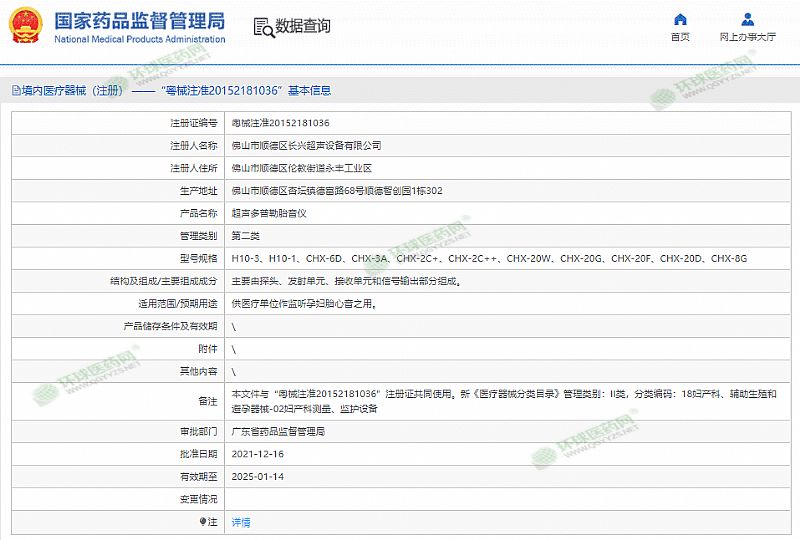Image resolution: width=800 pixels, height=540 pixels.
Task: Click the document icon before 境内医疗器械
Action: (x=15, y=90)
